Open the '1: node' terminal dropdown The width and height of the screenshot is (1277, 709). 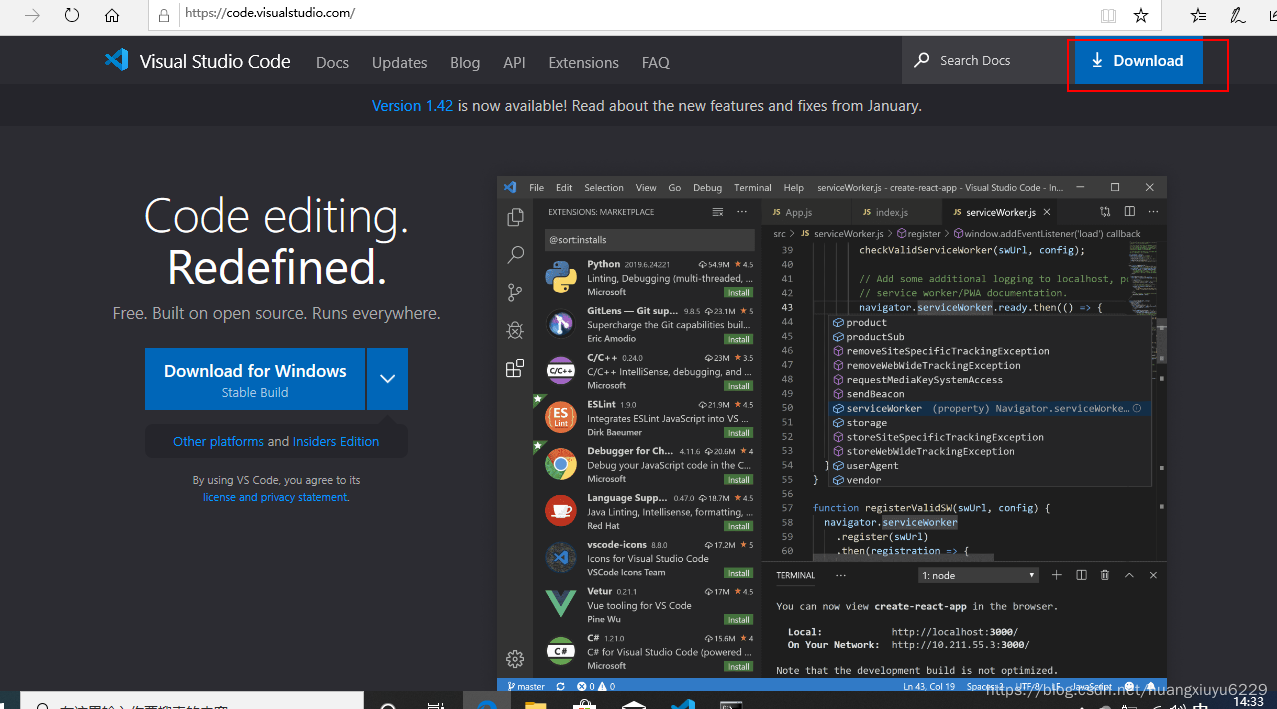click(977, 574)
